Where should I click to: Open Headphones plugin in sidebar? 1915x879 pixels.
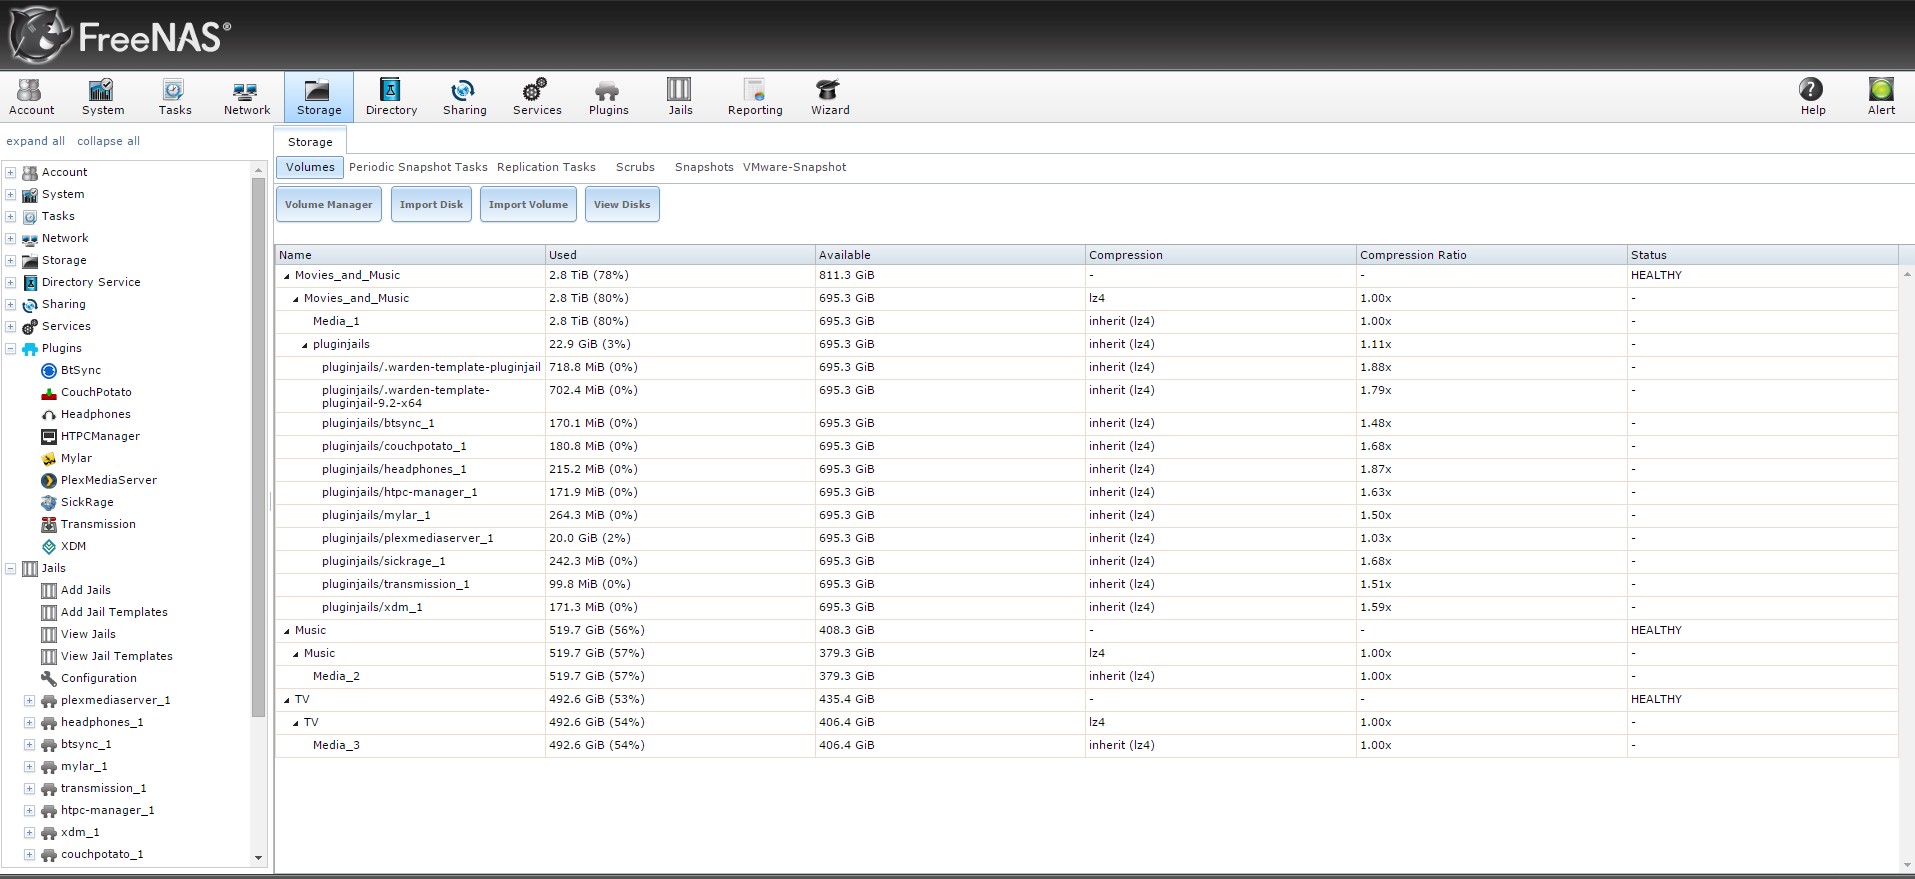coord(86,414)
